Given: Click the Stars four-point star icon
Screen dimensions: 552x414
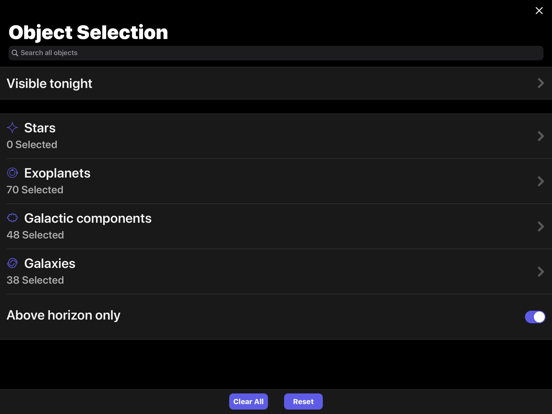Looking at the screenshot, I should pos(12,128).
